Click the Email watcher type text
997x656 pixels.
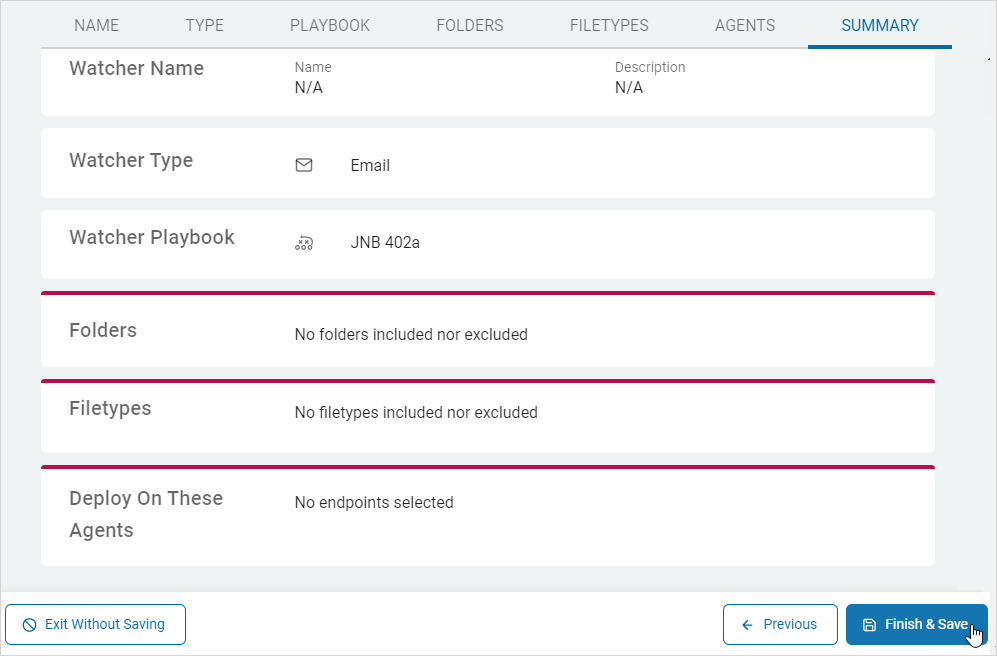pyautogui.click(x=370, y=165)
